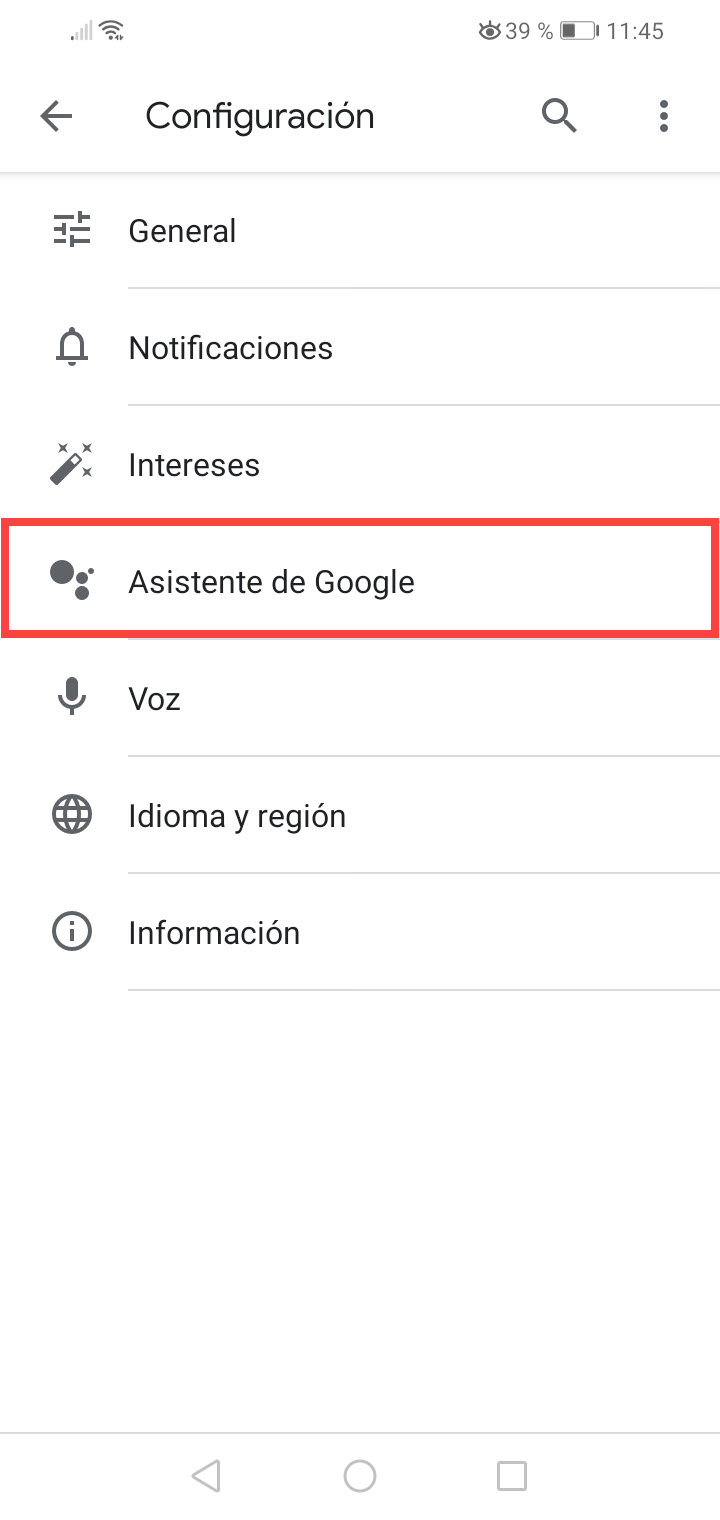Click the Intereses magic wand icon

(x=71, y=464)
